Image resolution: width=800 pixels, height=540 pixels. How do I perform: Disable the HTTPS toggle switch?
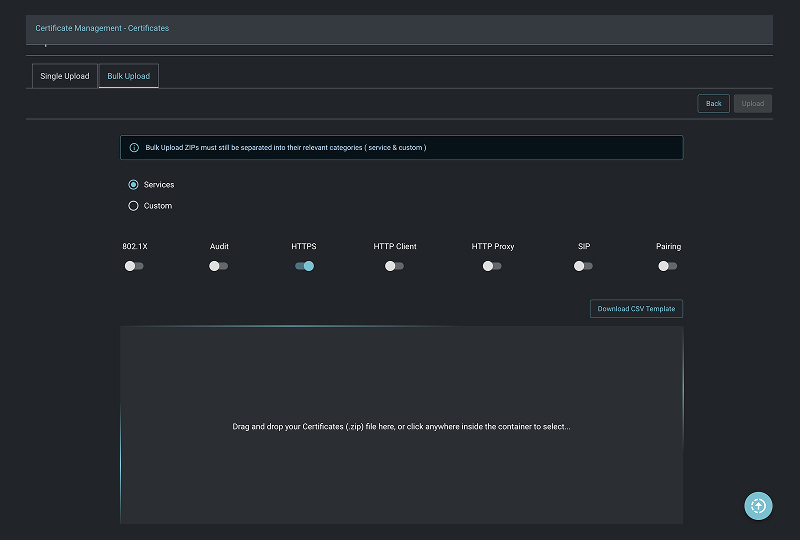(304, 266)
